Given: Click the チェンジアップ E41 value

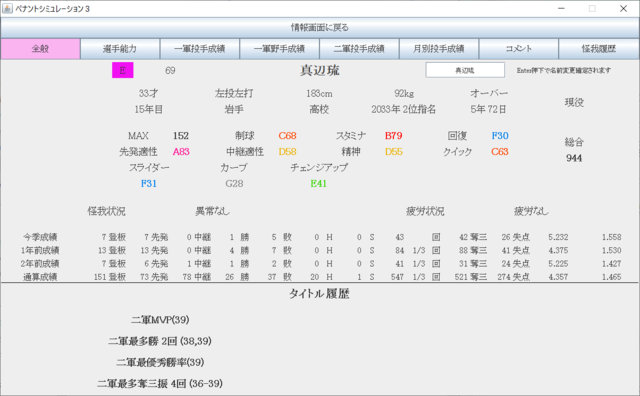Looking at the screenshot, I should 318,183.
